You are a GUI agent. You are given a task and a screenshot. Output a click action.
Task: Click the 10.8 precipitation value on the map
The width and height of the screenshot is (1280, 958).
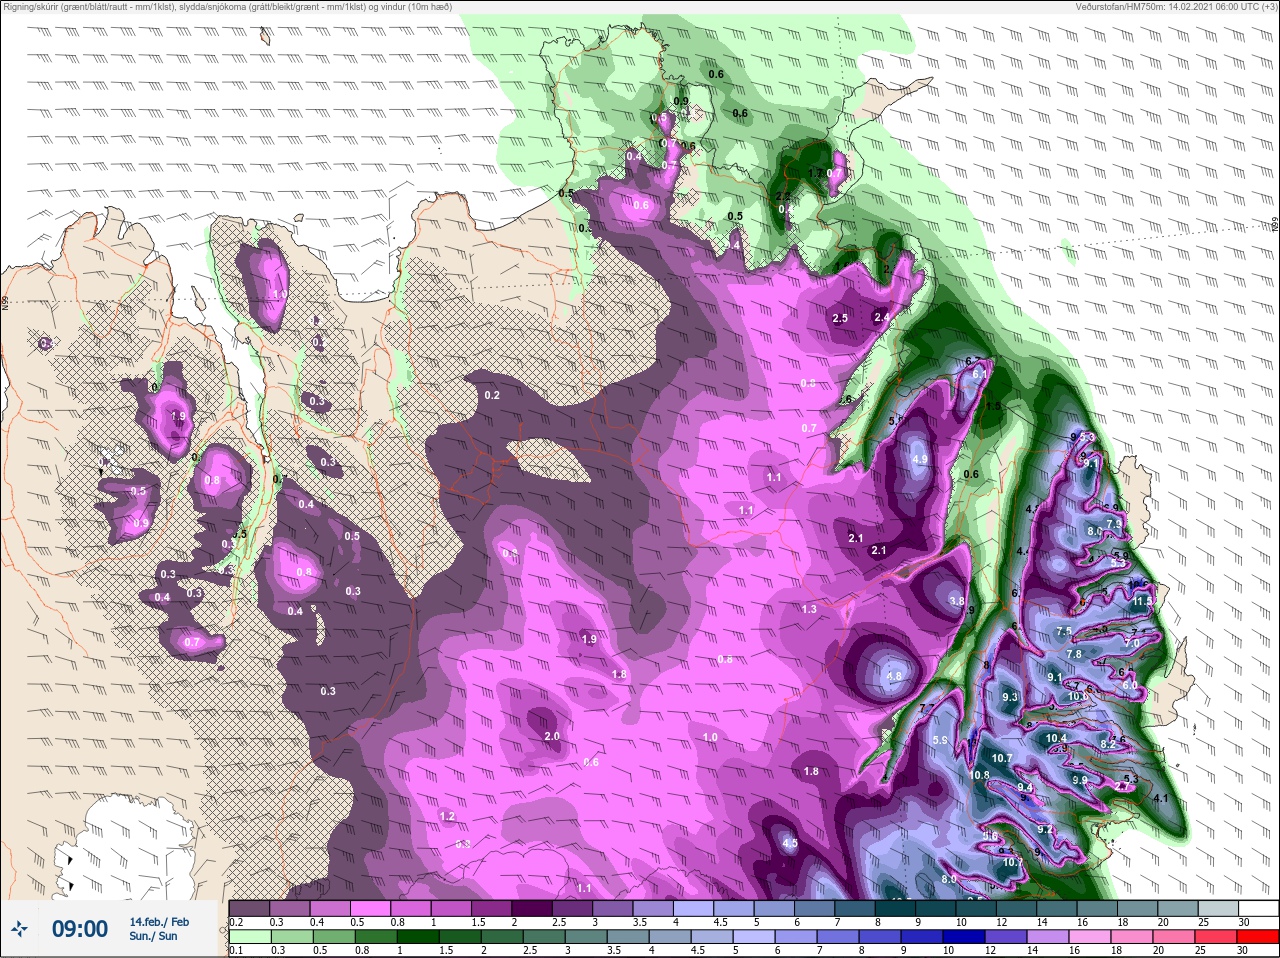979,775
